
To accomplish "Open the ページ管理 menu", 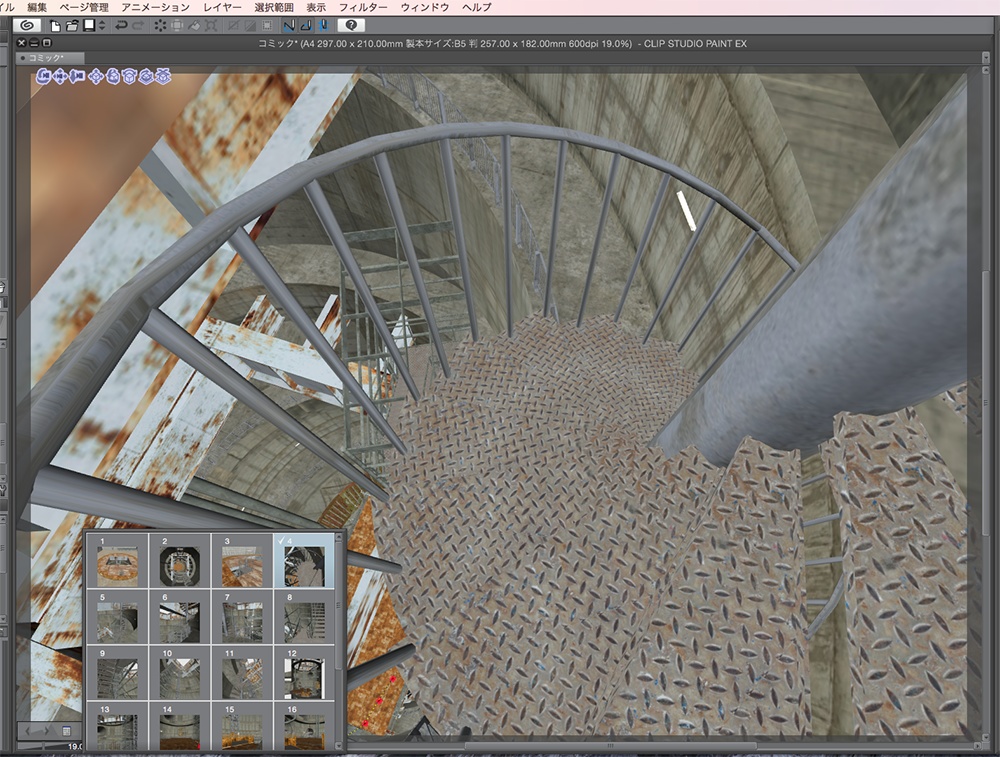I will (84, 7).
